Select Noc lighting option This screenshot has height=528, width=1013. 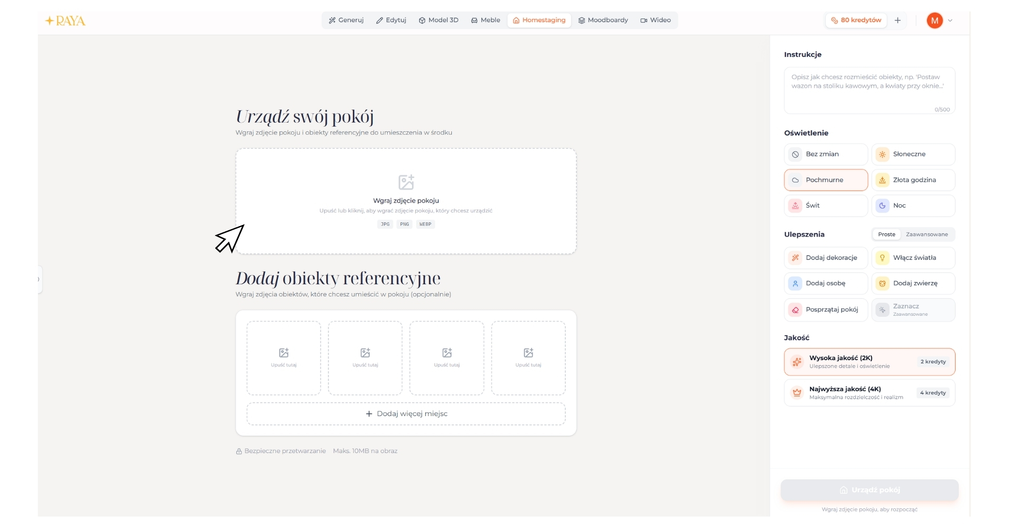pyautogui.click(x=913, y=206)
